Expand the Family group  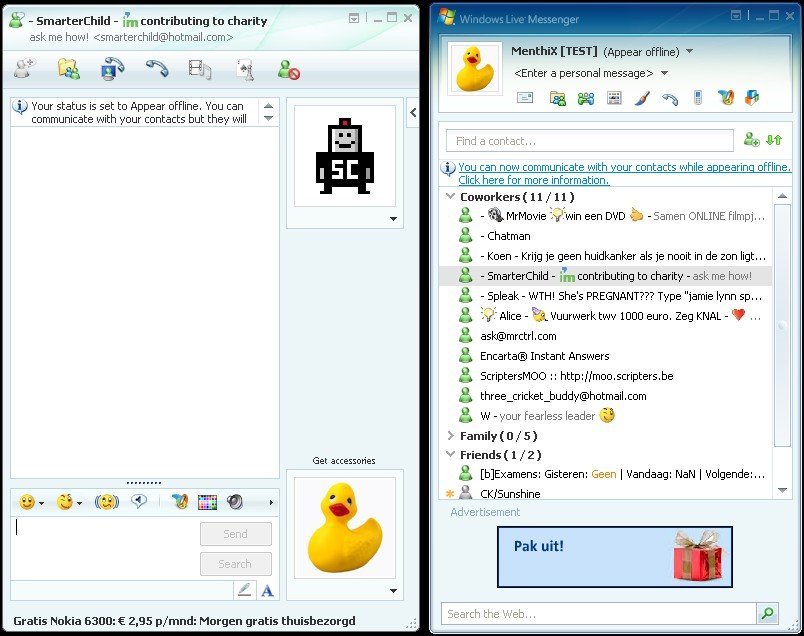click(451, 435)
